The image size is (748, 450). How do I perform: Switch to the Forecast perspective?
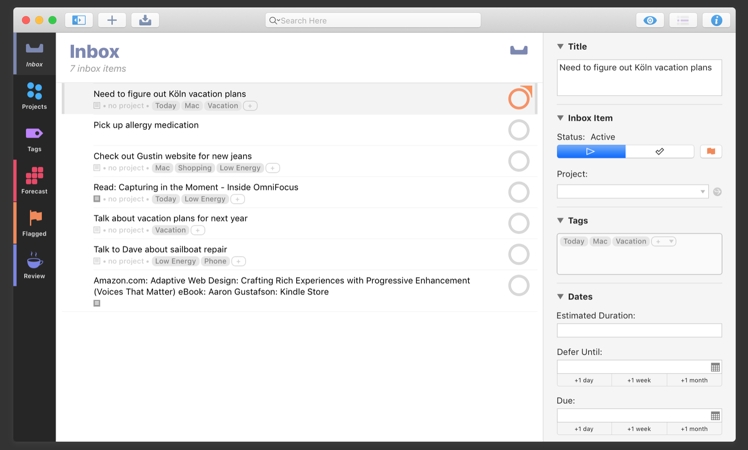34,181
